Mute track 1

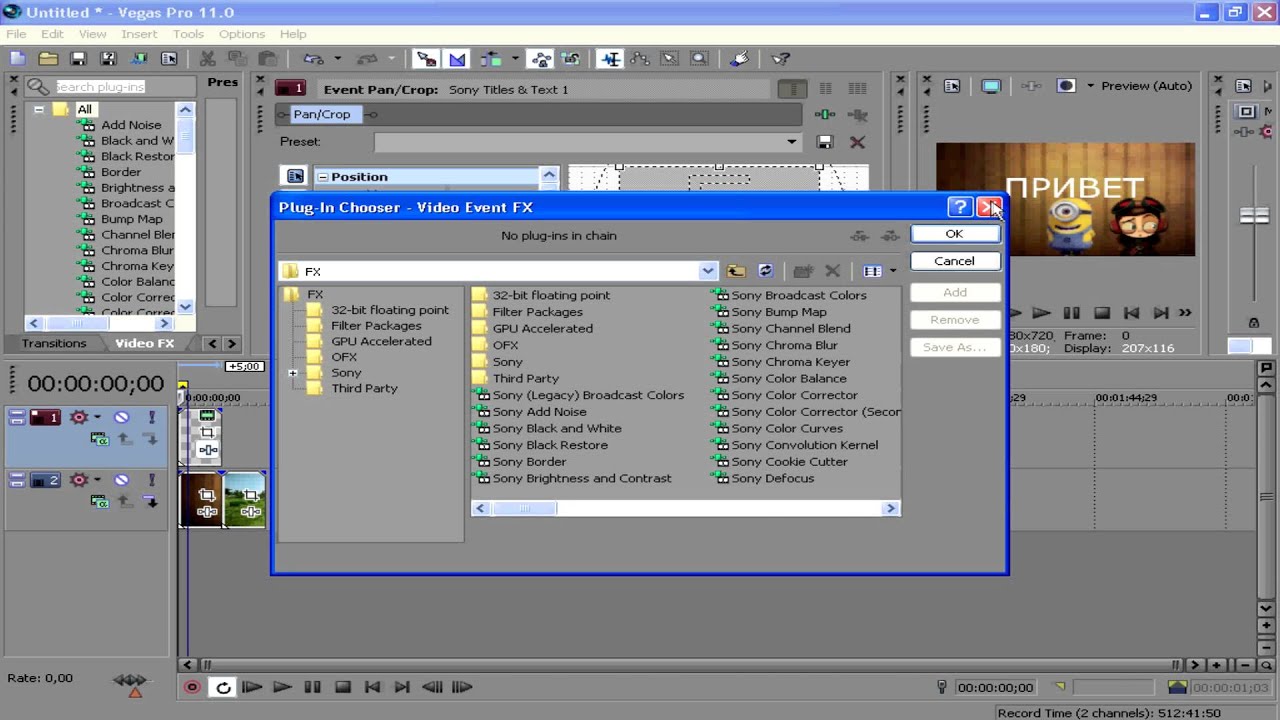122,417
